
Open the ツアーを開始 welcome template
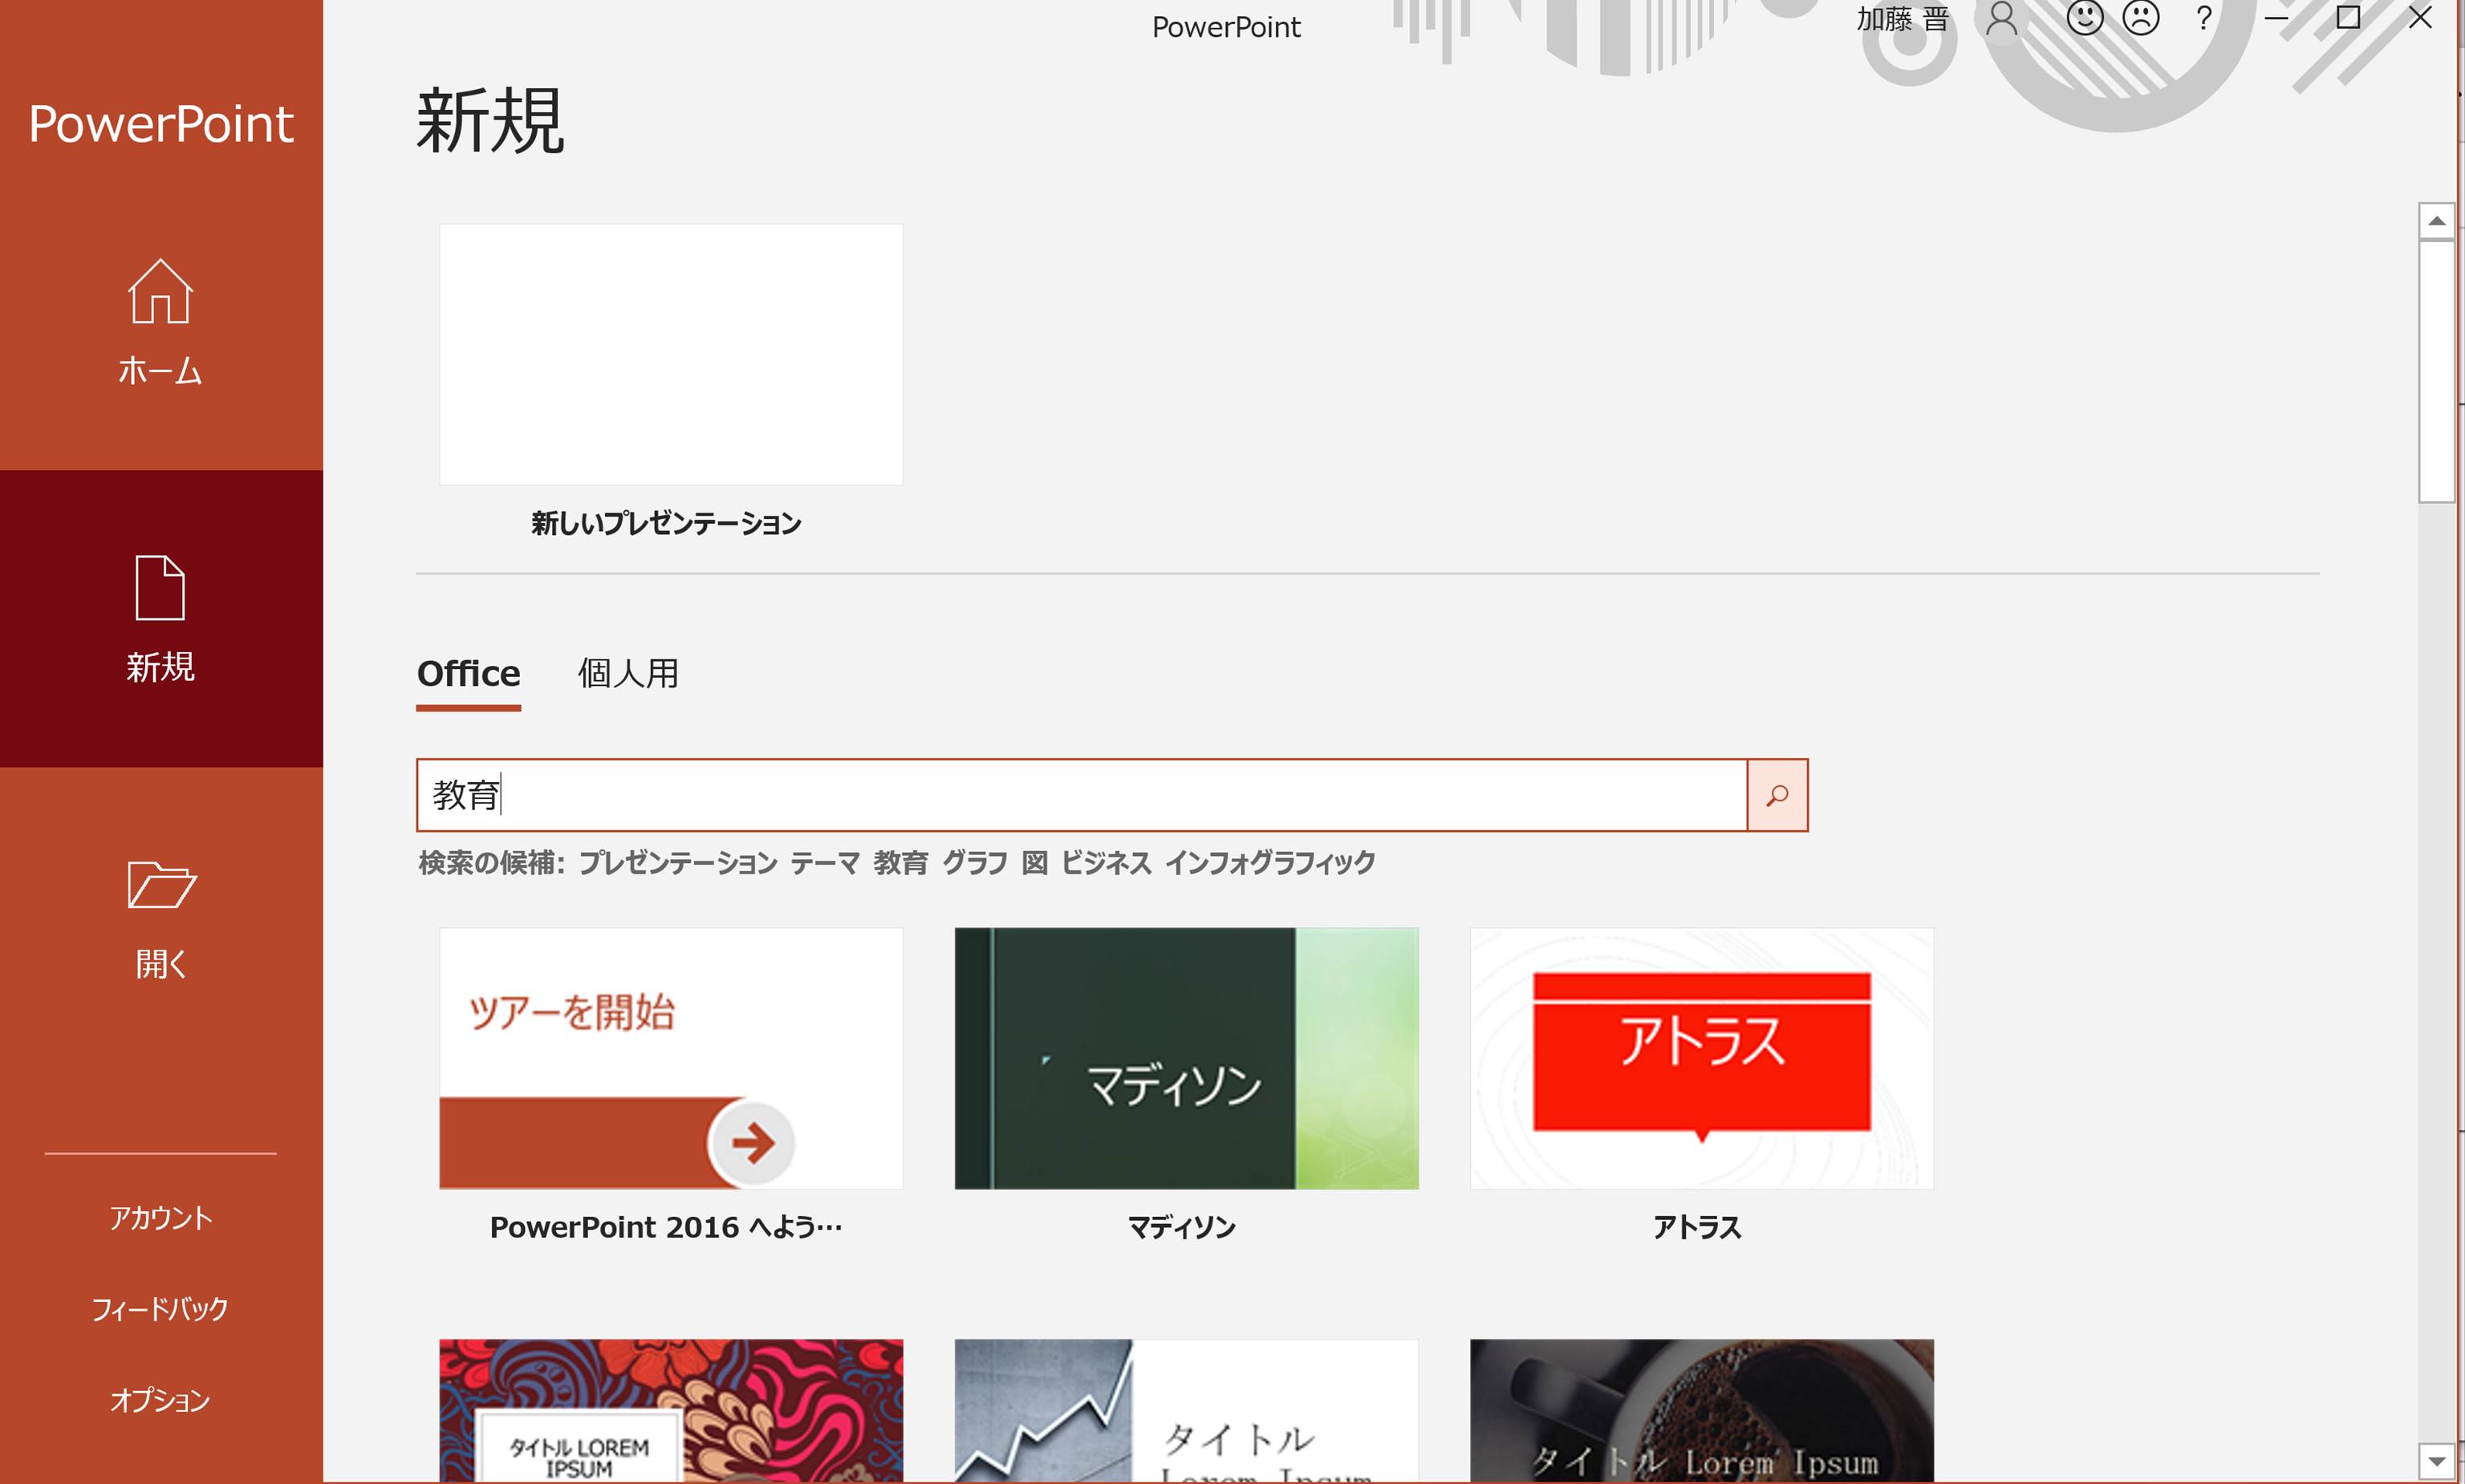point(671,1058)
